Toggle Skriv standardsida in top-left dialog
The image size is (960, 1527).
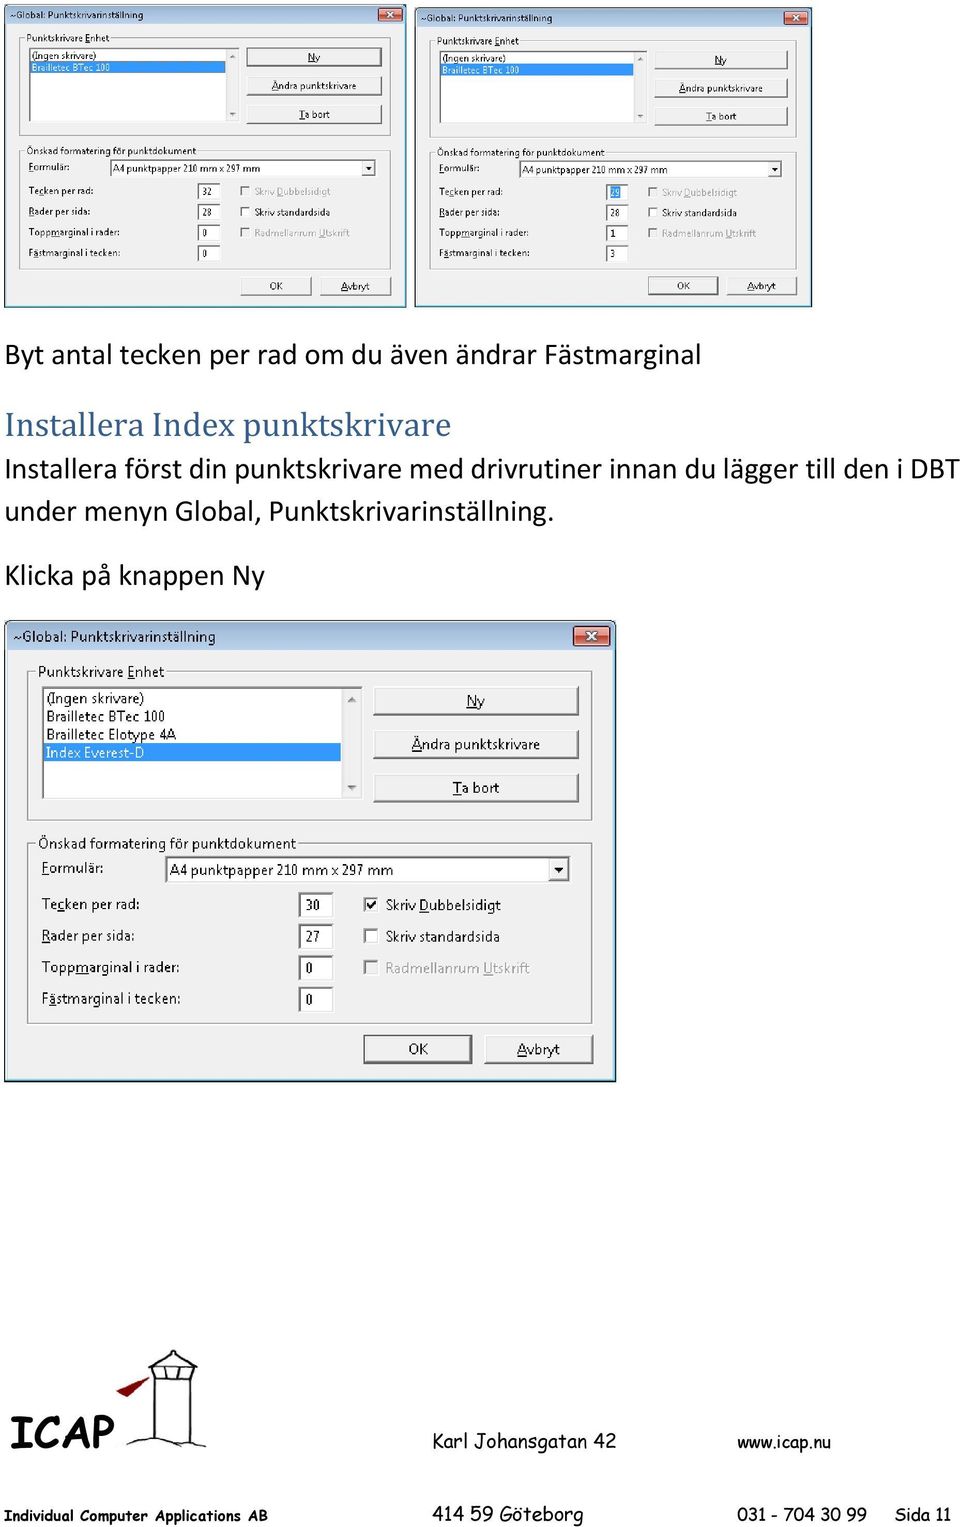click(x=245, y=212)
